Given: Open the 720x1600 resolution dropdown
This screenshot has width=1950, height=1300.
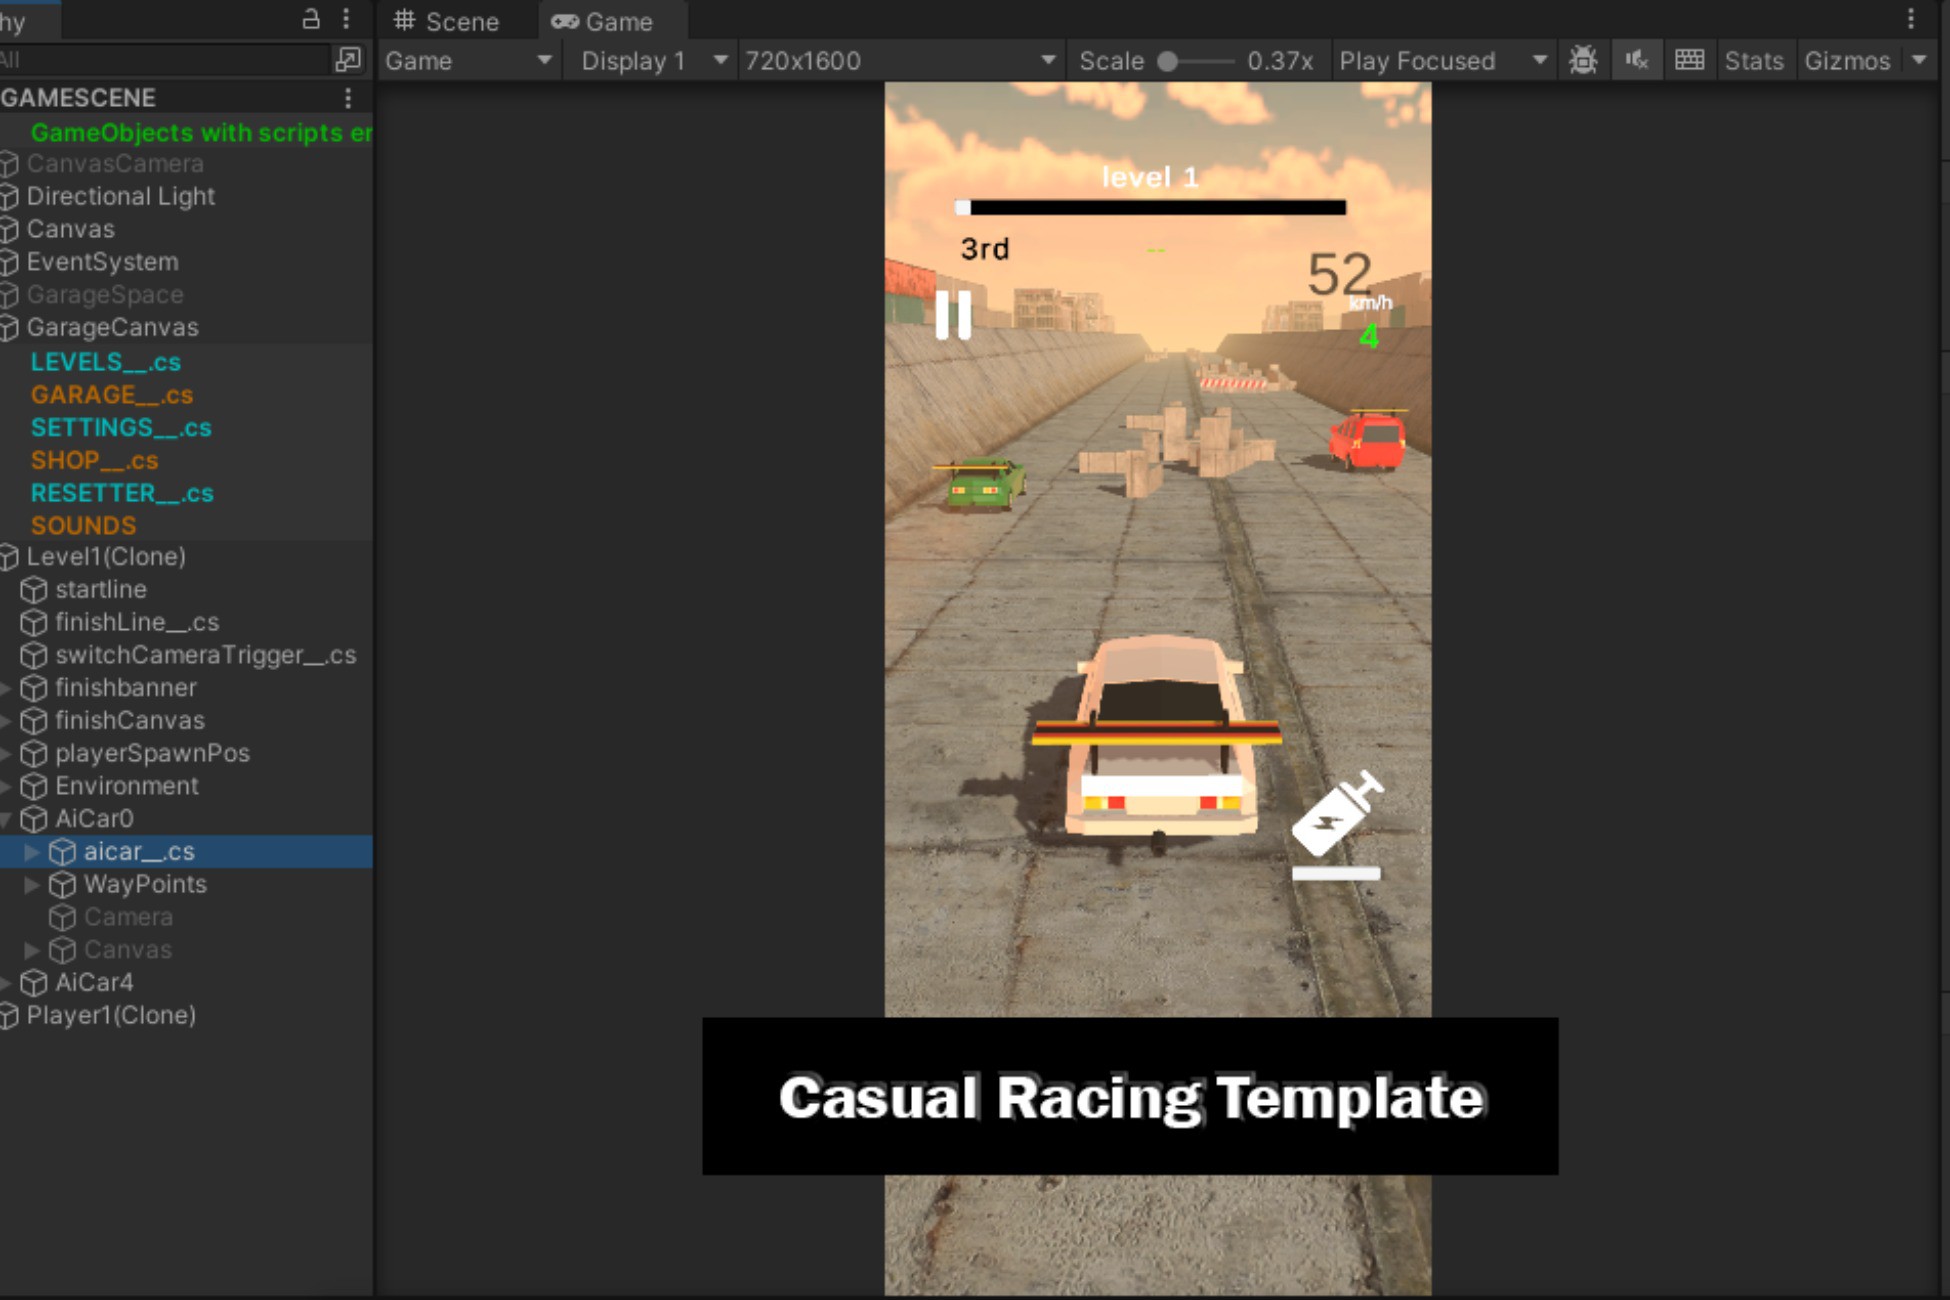Looking at the screenshot, I should click(895, 60).
